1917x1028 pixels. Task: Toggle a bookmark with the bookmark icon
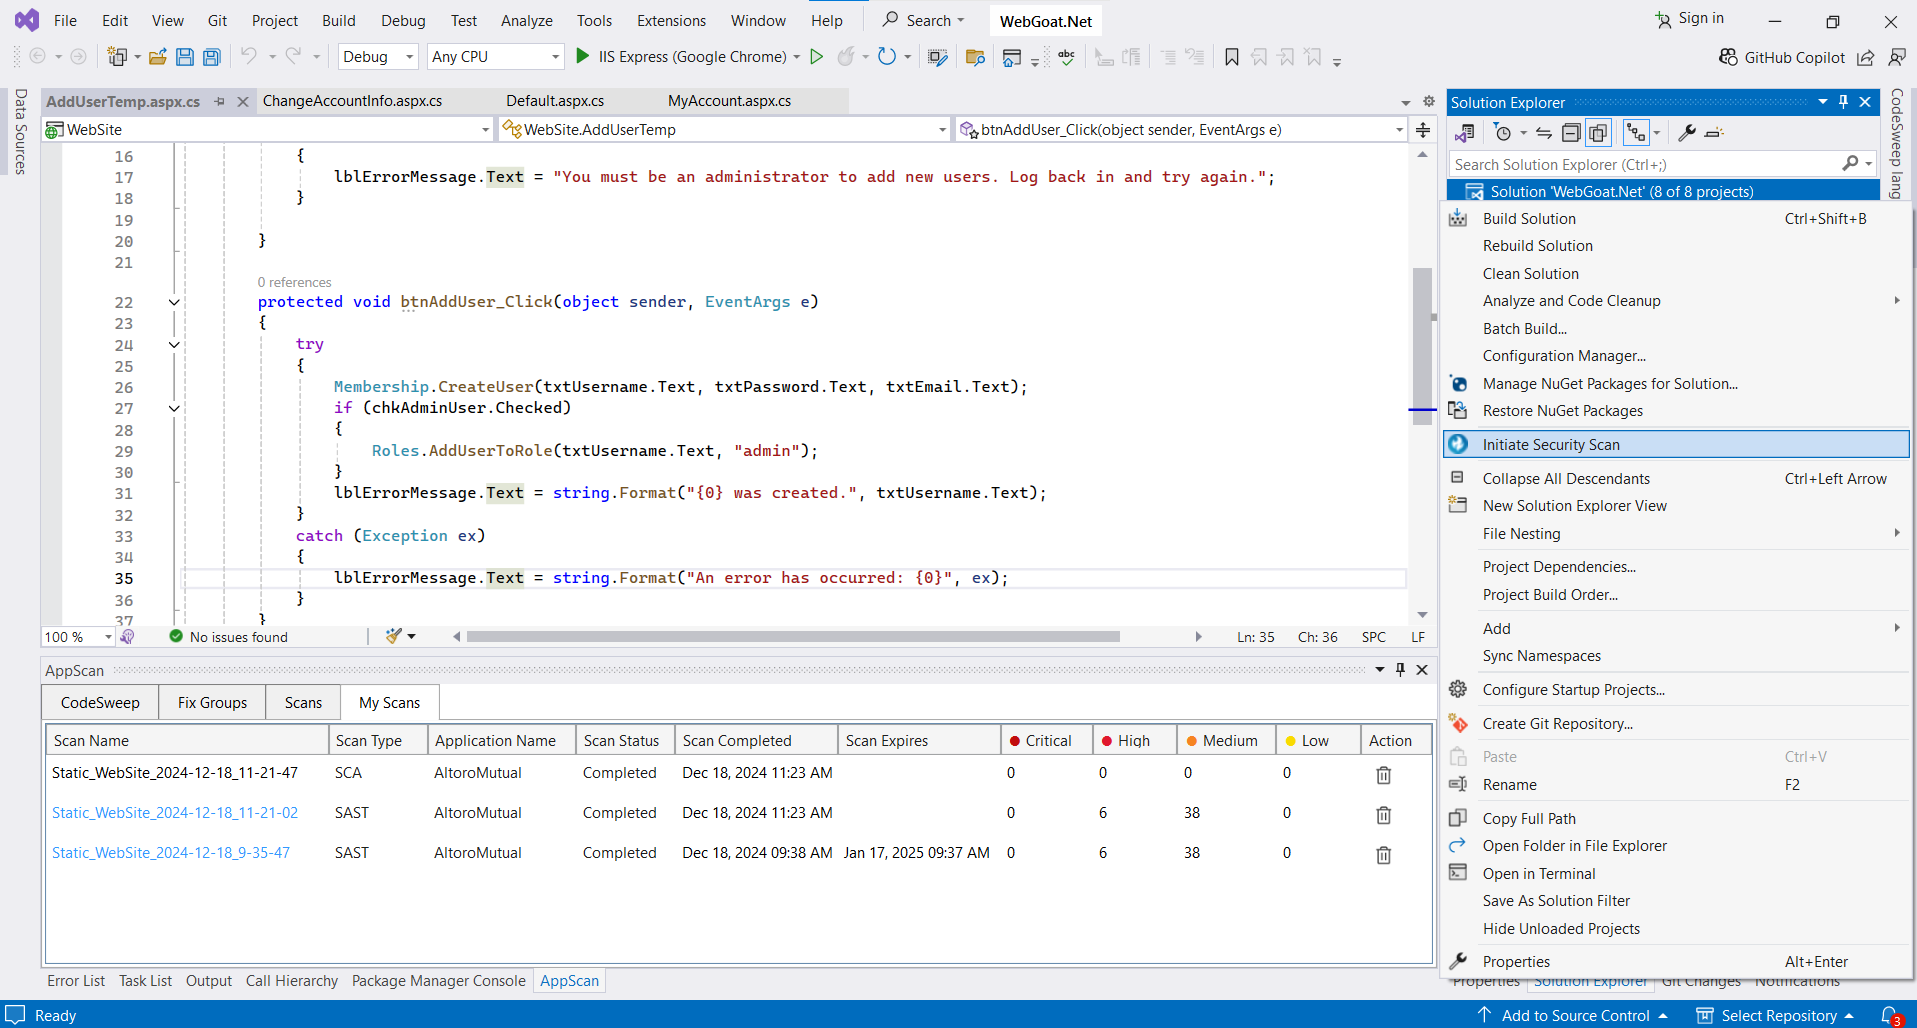pos(1231,57)
